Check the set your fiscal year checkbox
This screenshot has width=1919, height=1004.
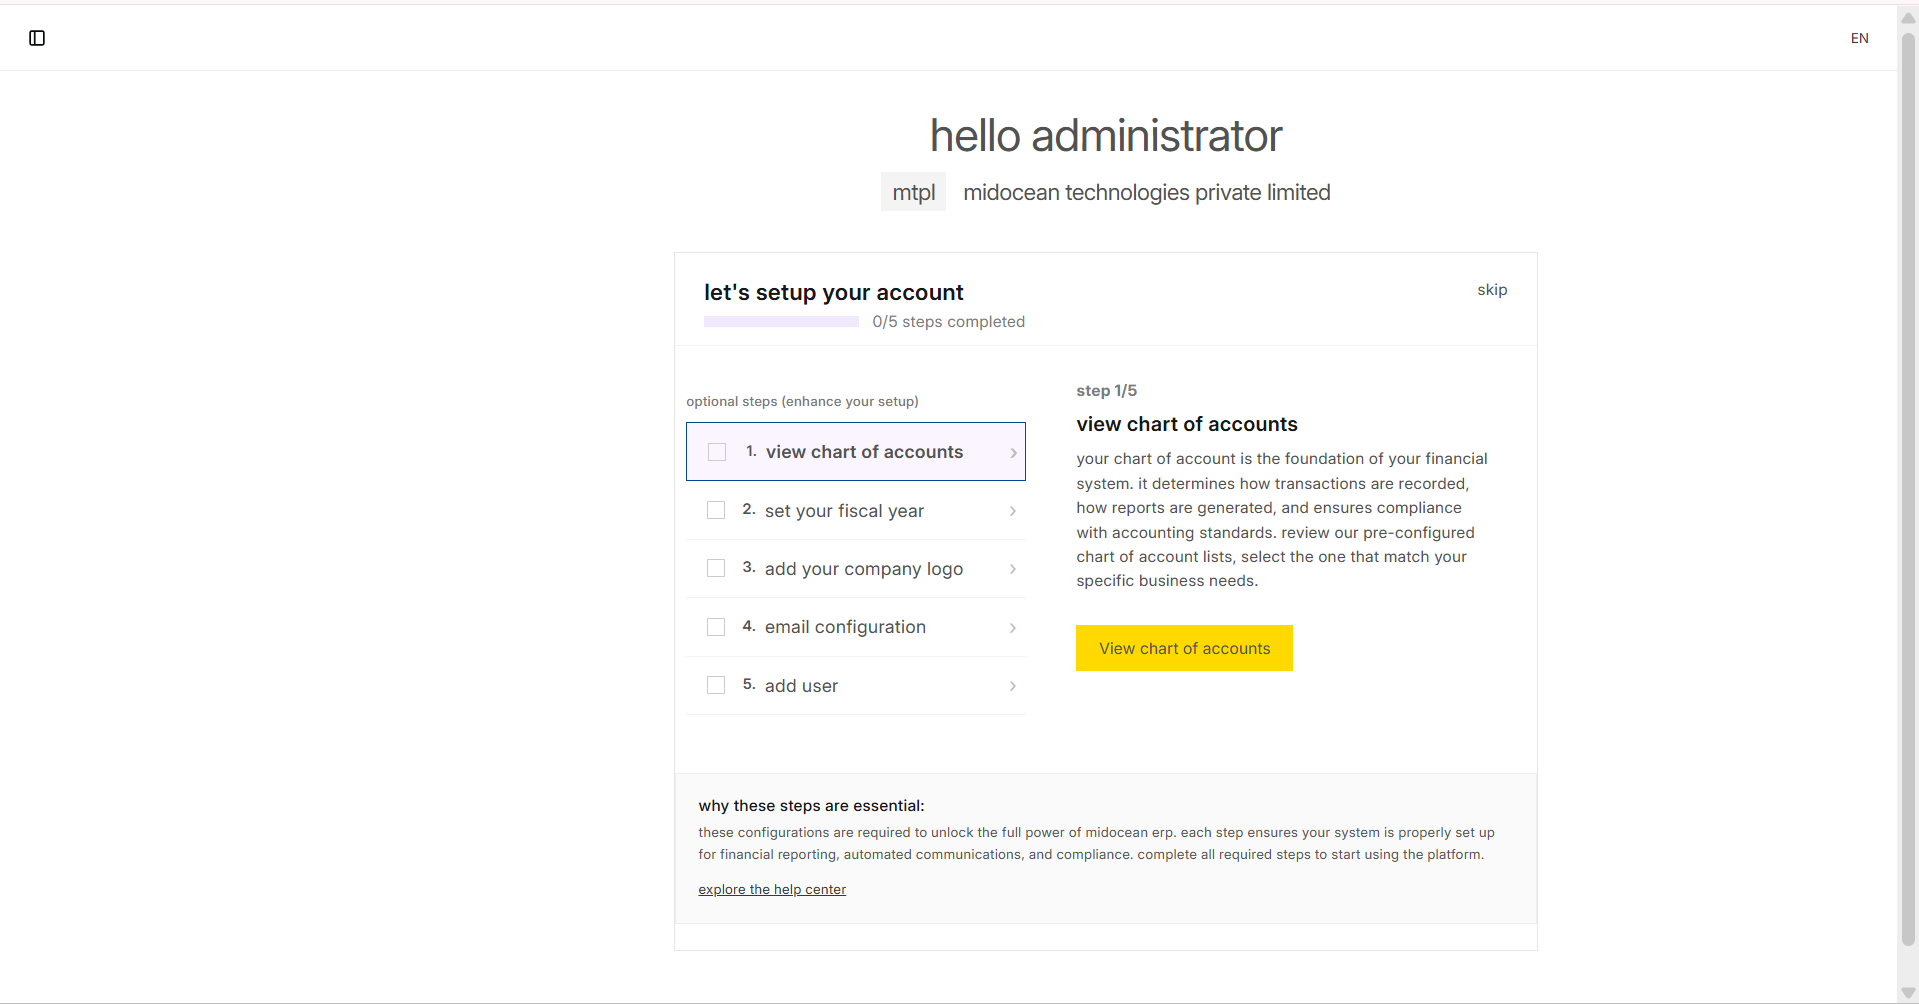[716, 511]
